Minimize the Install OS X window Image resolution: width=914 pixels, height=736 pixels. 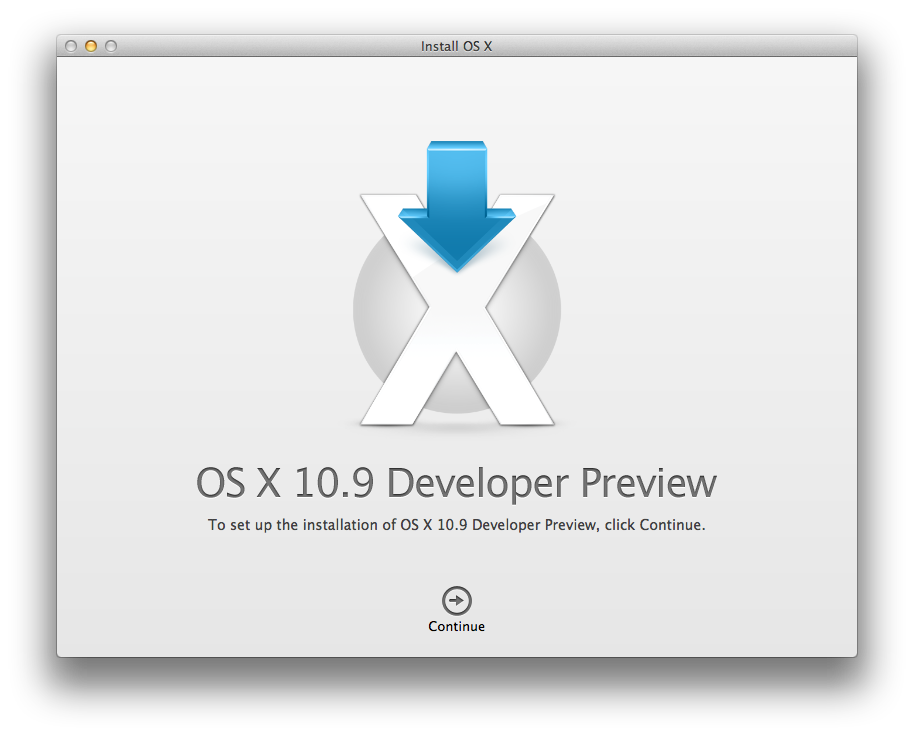click(x=91, y=46)
